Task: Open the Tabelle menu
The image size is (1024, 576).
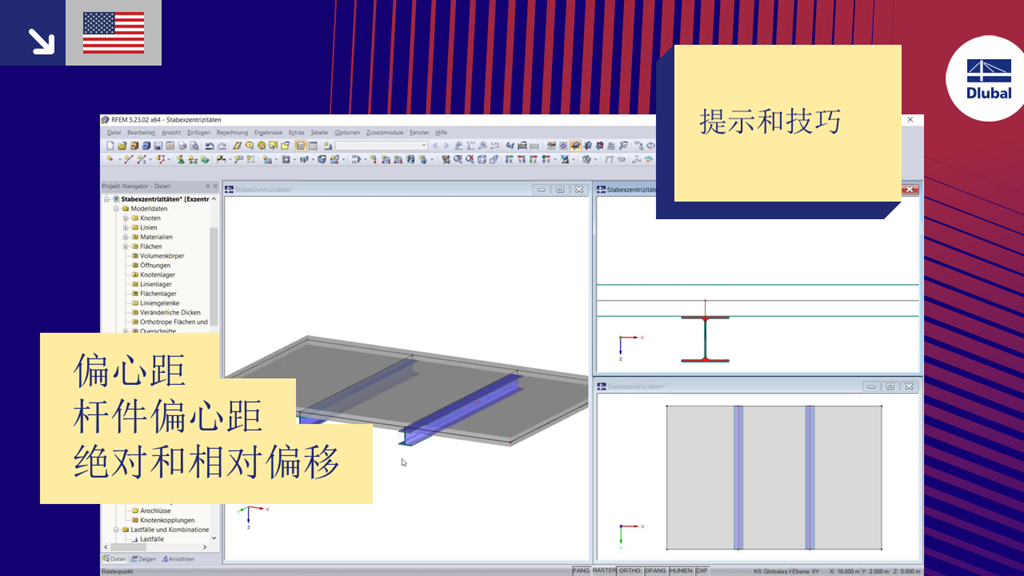Action: pos(319,133)
